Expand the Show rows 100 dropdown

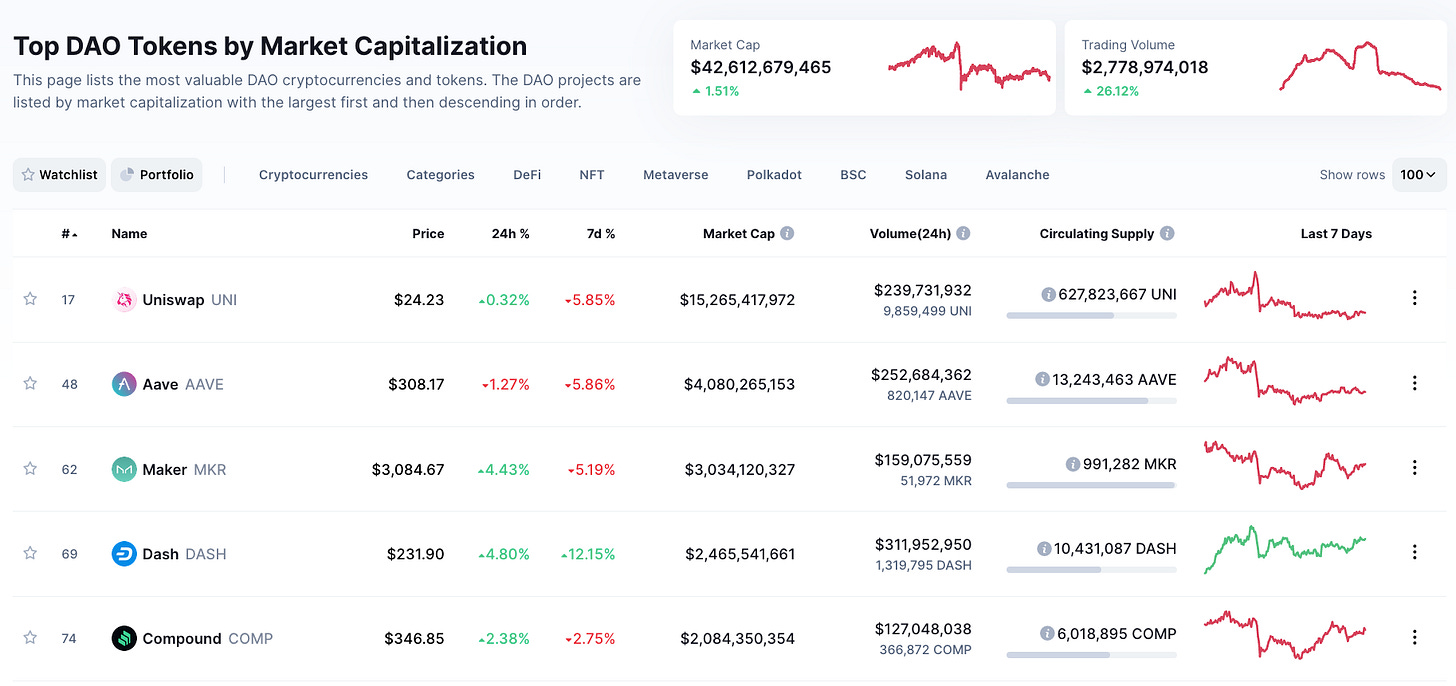coord(1418,174)
